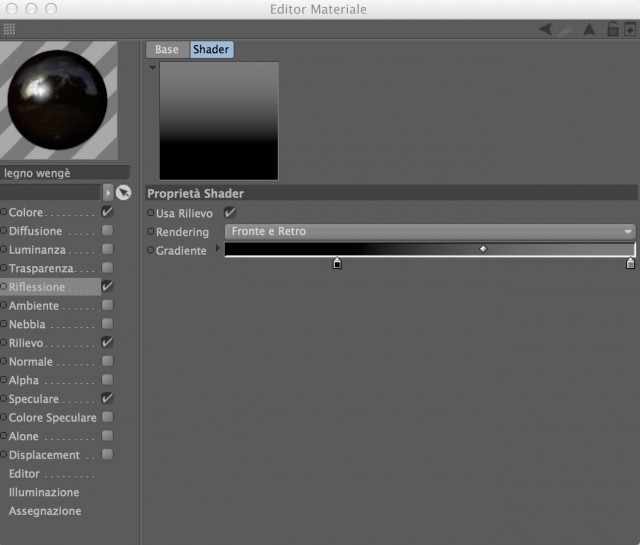Click the up arrow navigation icon
The image size is (640, 545).
point(589,29)
